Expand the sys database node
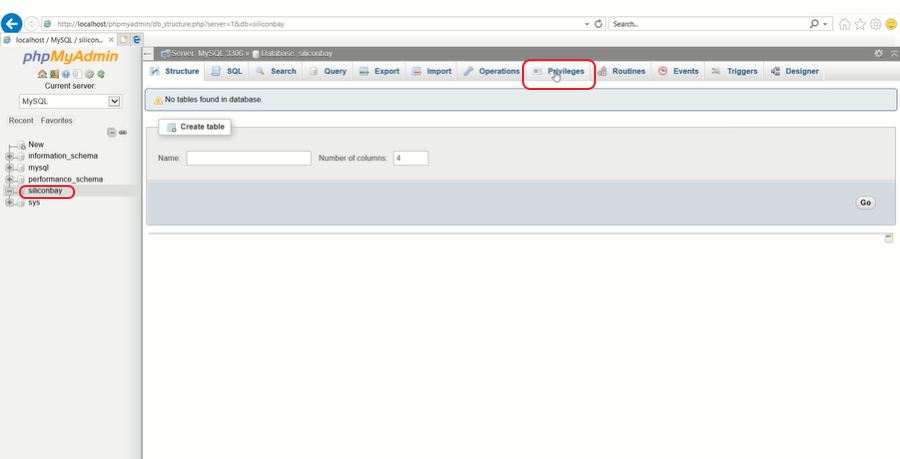This screenshot has height=459, width=900. (x=9, y=203)
